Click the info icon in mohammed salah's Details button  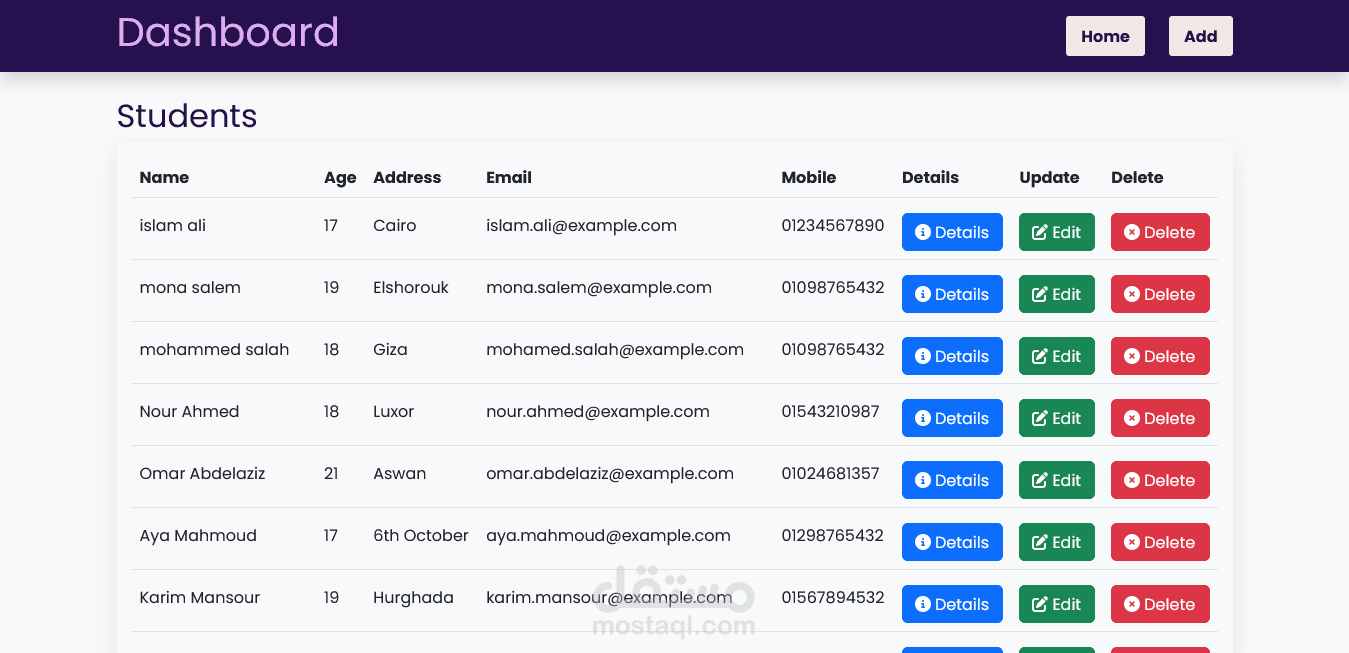[923, 356]
